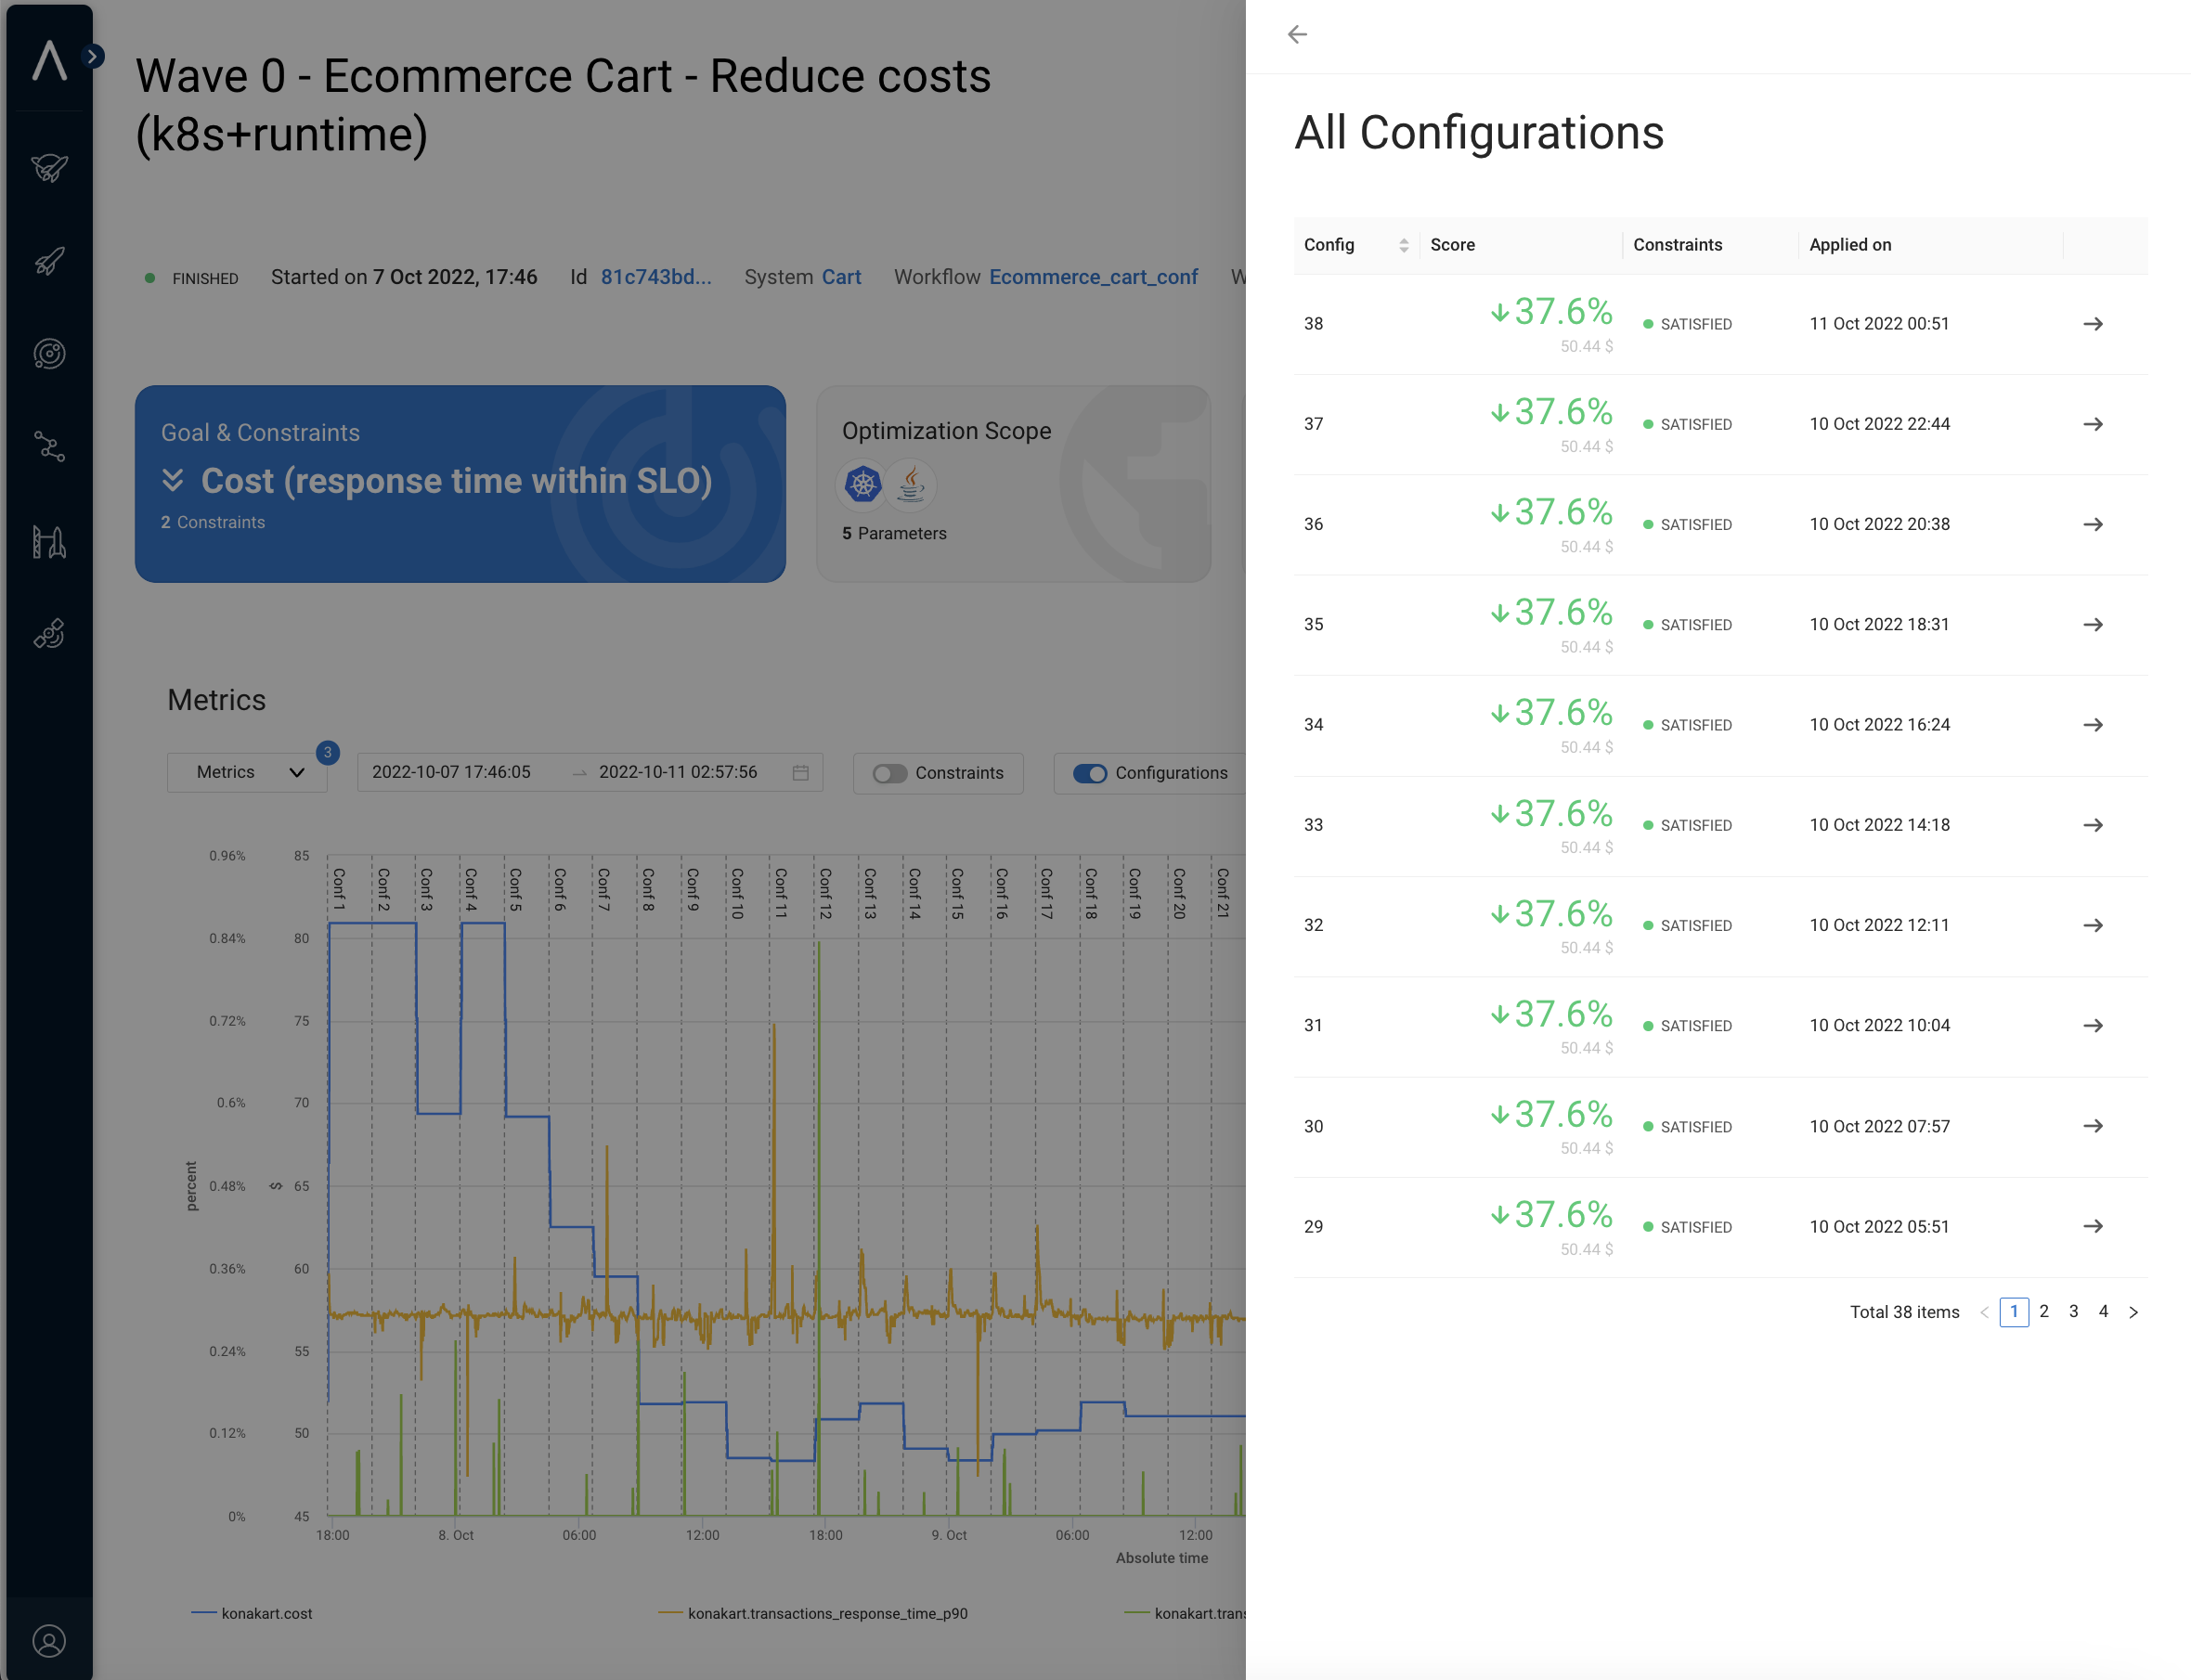The width and height of the screenshot is (2191, 1680).
Task: Sort table by Config column
Action: tap(1403, 245)
